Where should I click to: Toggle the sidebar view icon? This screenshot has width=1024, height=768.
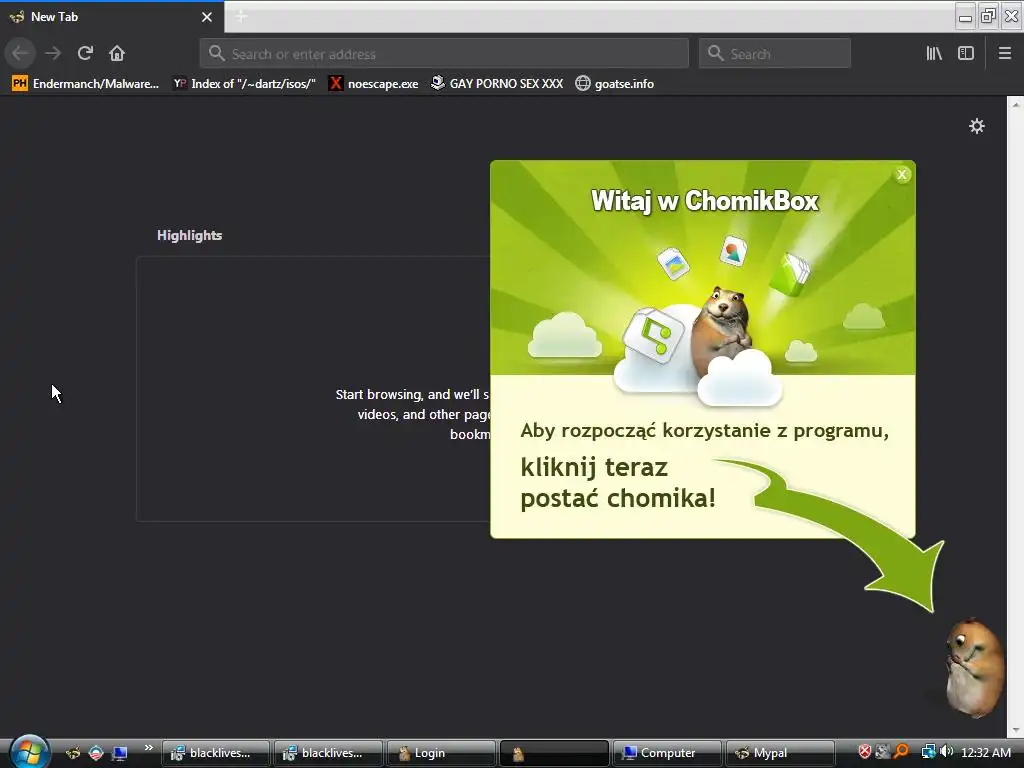[x=966, y=54]
